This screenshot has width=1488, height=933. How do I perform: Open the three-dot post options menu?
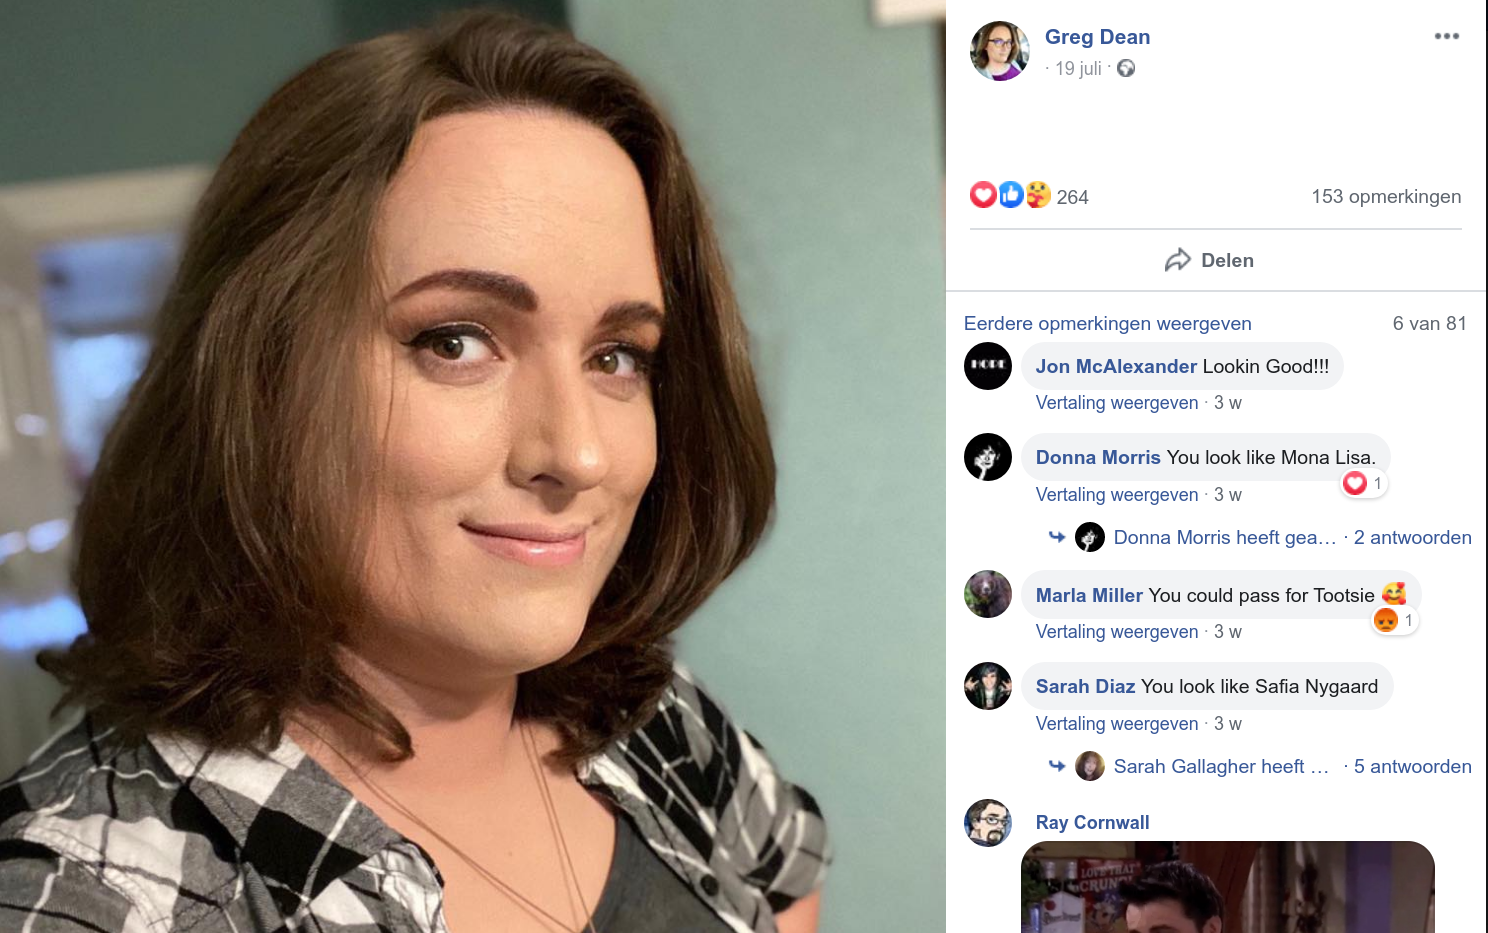pos(1446,36)
